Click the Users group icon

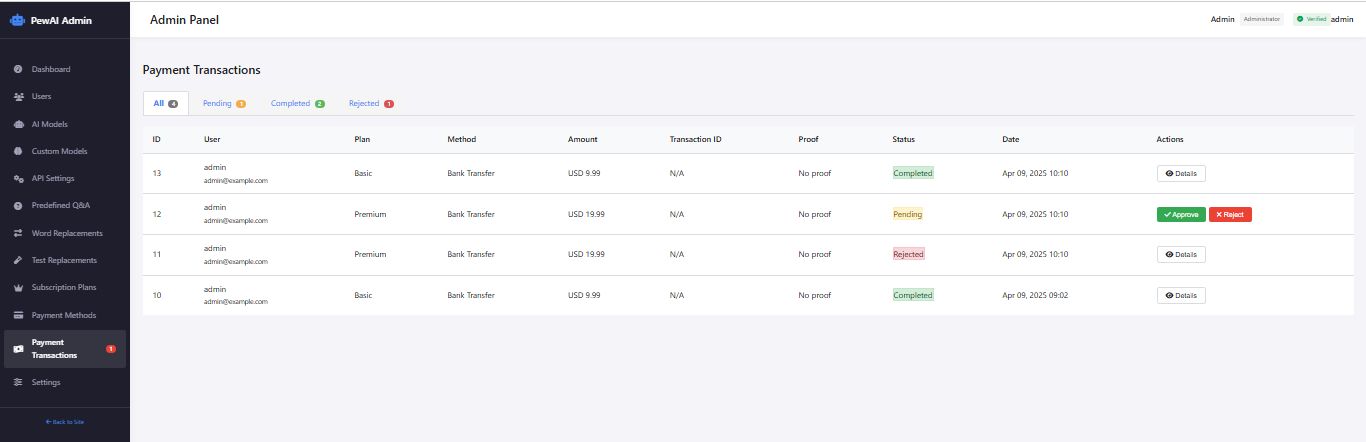click(x=18, y=97)
